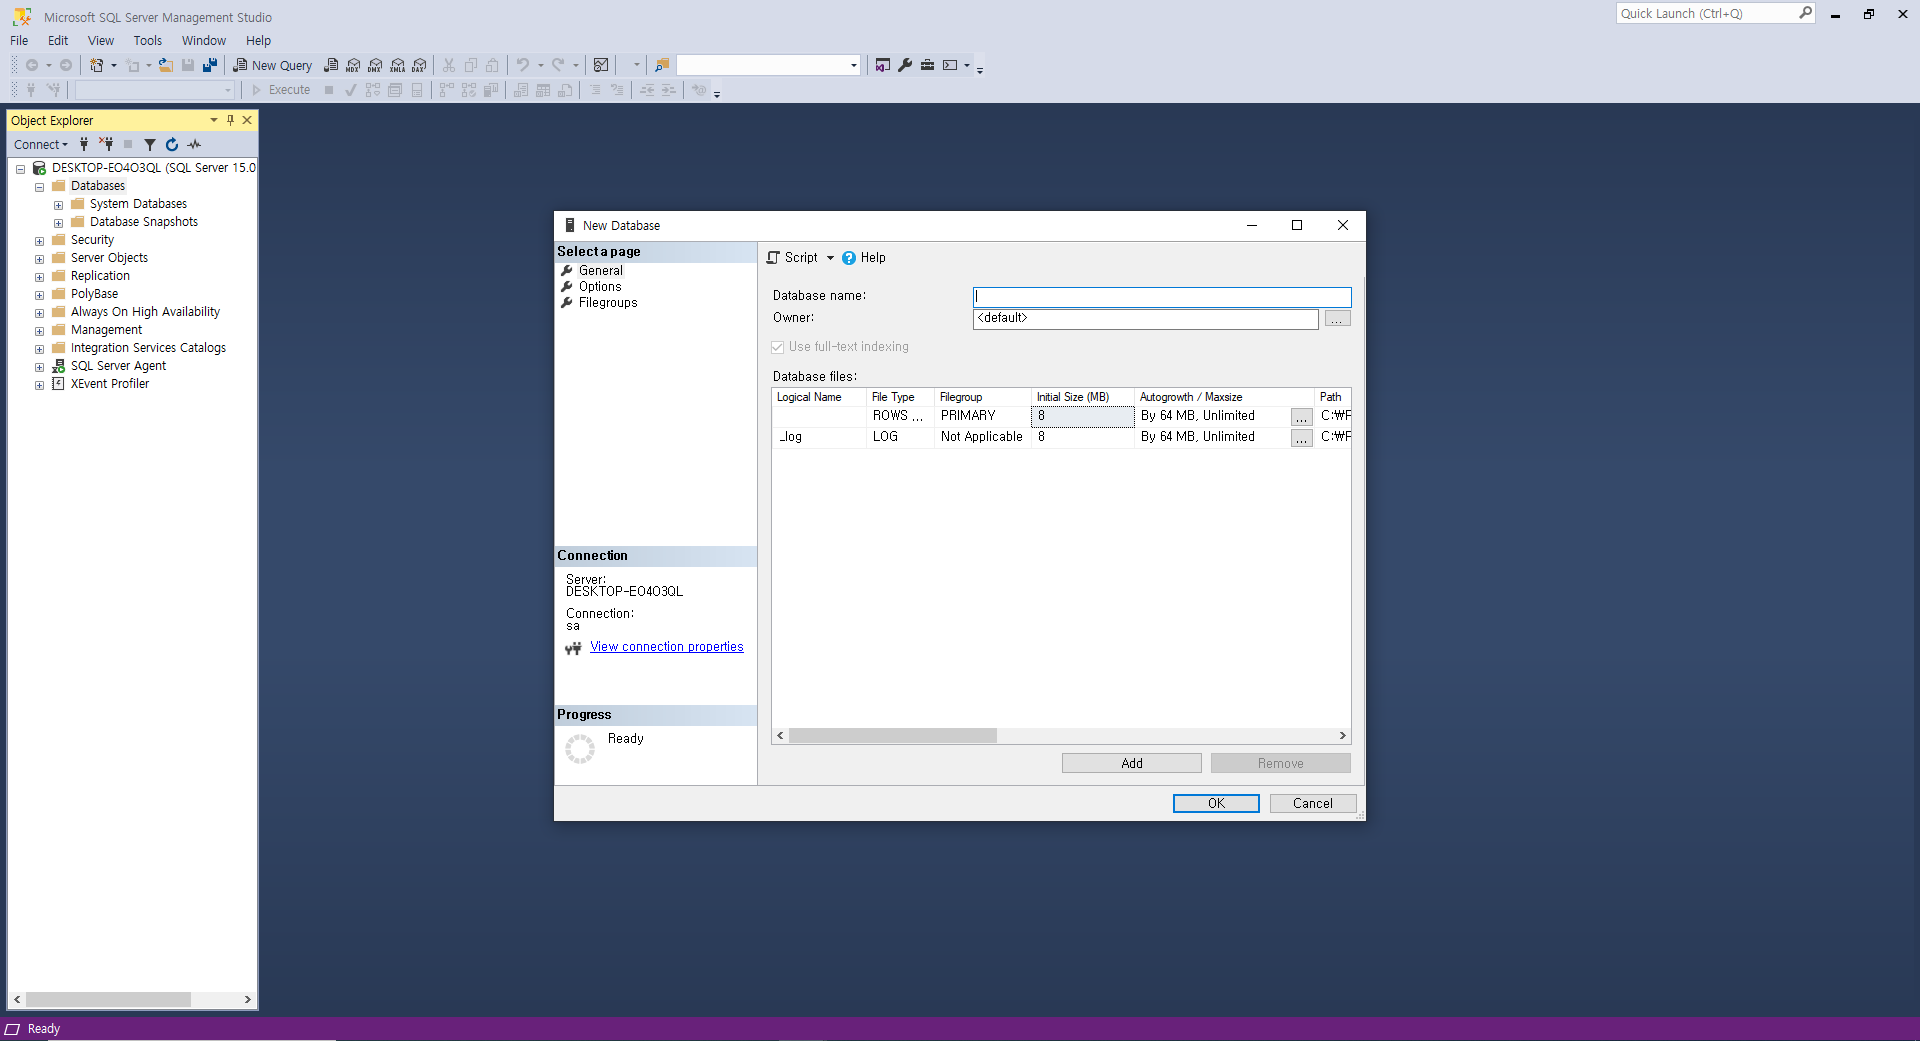
Task: Click the Database name input field
Action: [x=1162, y=297]
